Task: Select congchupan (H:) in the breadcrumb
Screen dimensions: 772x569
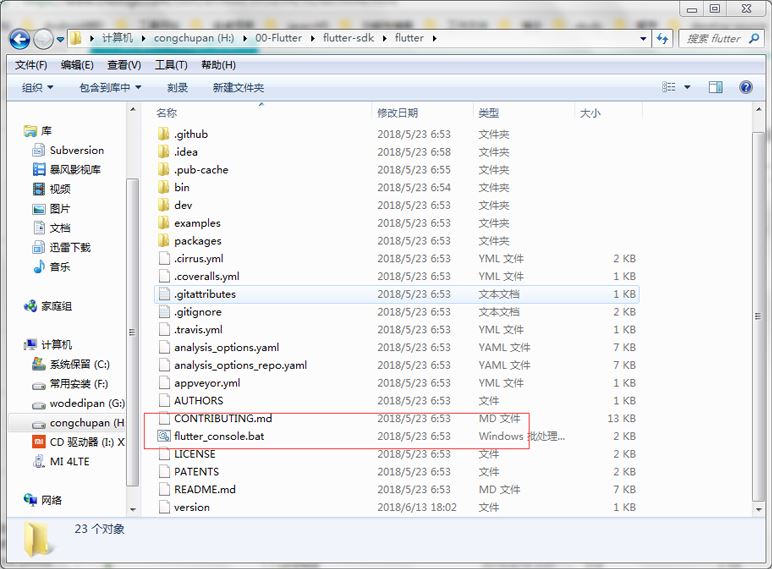Action: (193, 38)
